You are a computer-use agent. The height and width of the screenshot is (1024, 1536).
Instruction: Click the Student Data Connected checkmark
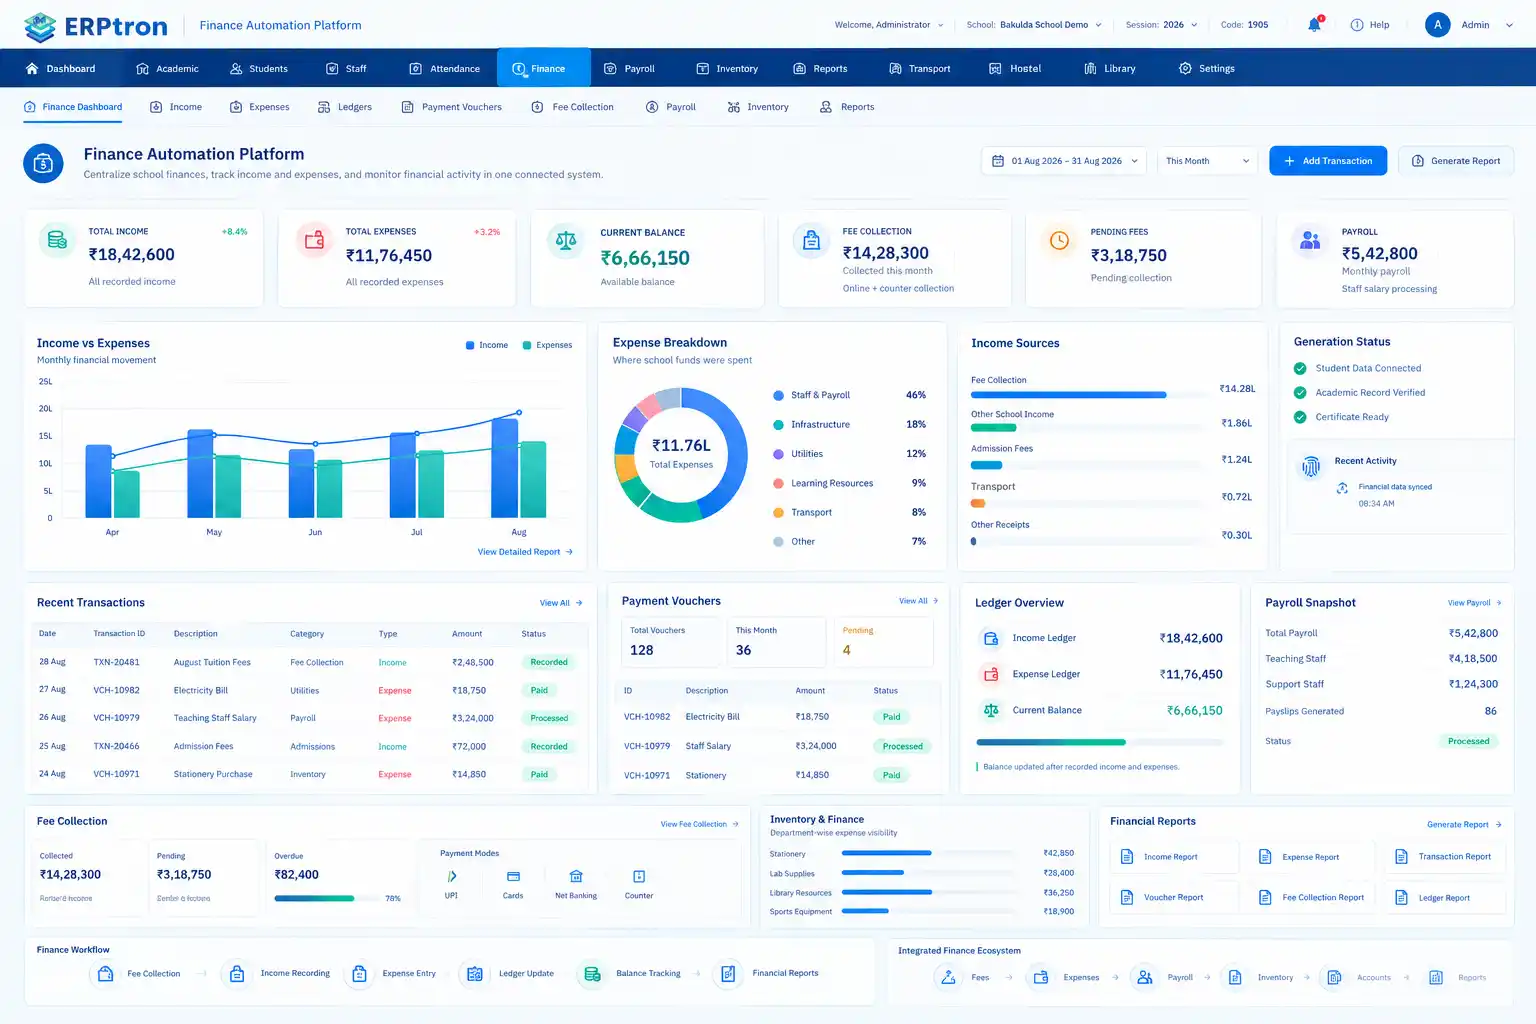click(1300, 368)
